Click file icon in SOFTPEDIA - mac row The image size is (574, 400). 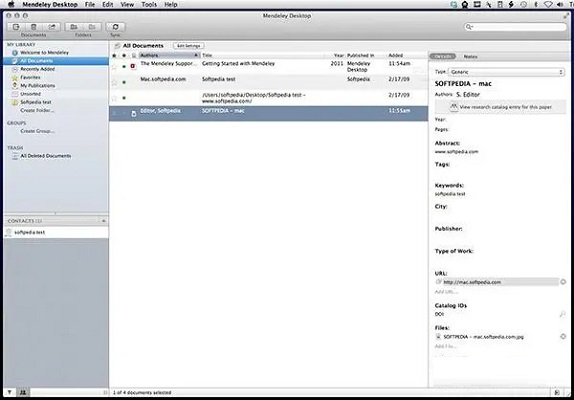click(134, 114)
